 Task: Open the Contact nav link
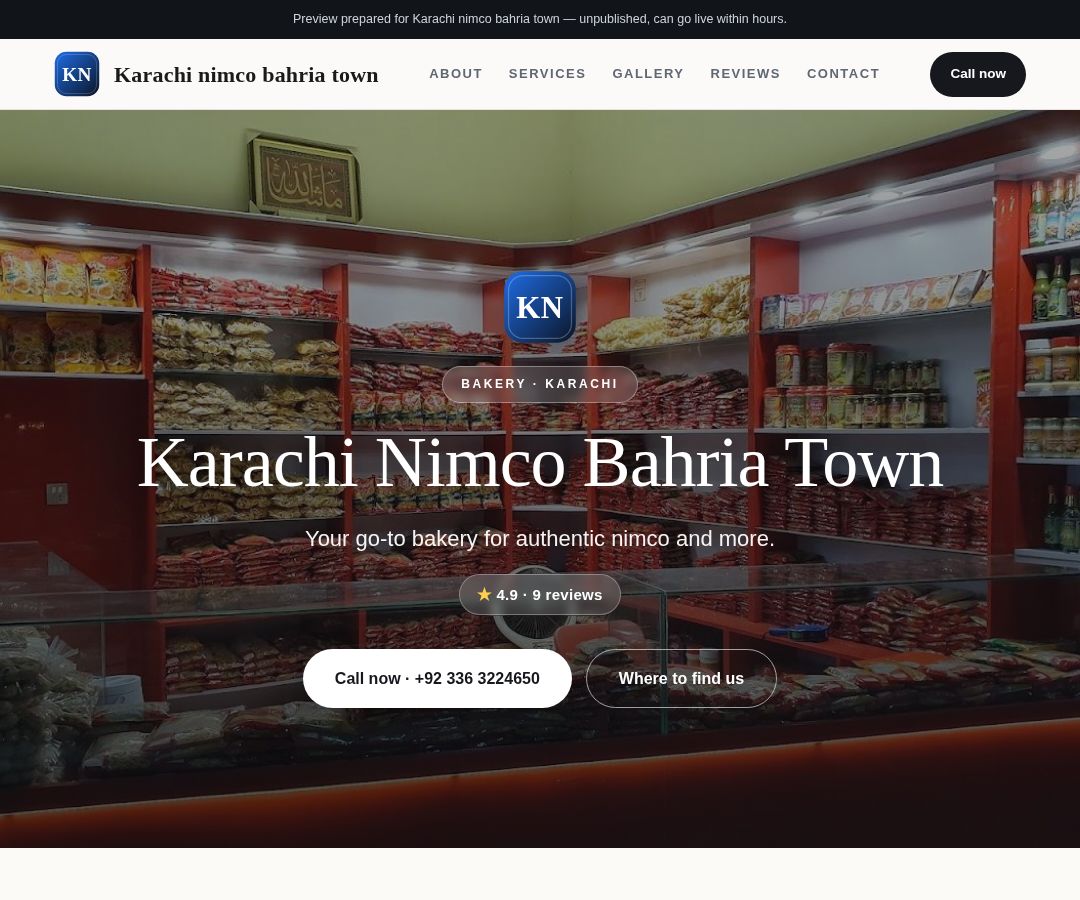click(843, 74)
